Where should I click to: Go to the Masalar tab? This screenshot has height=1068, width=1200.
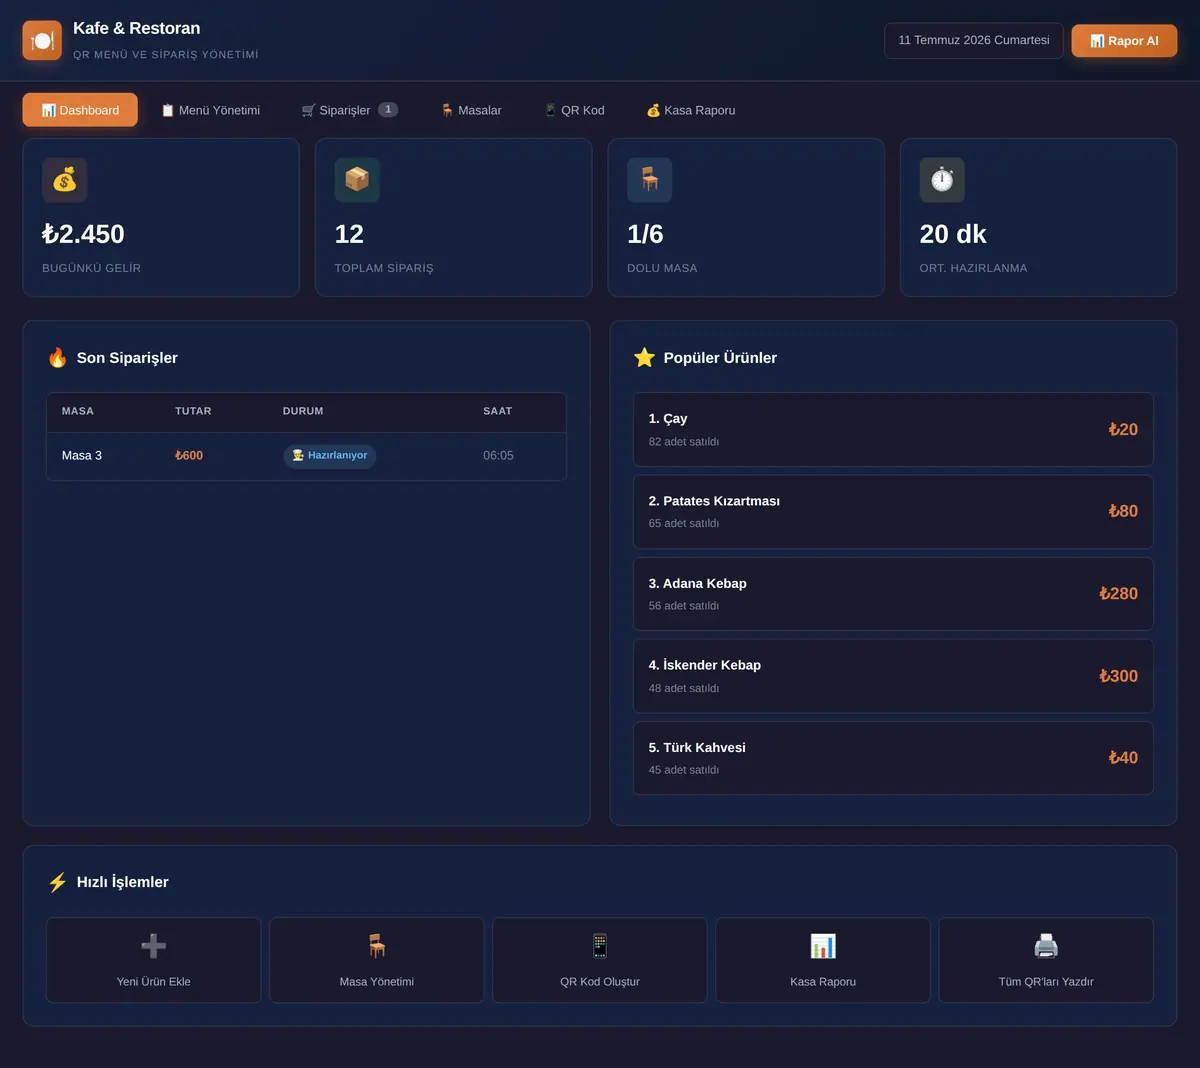point(471,110)
